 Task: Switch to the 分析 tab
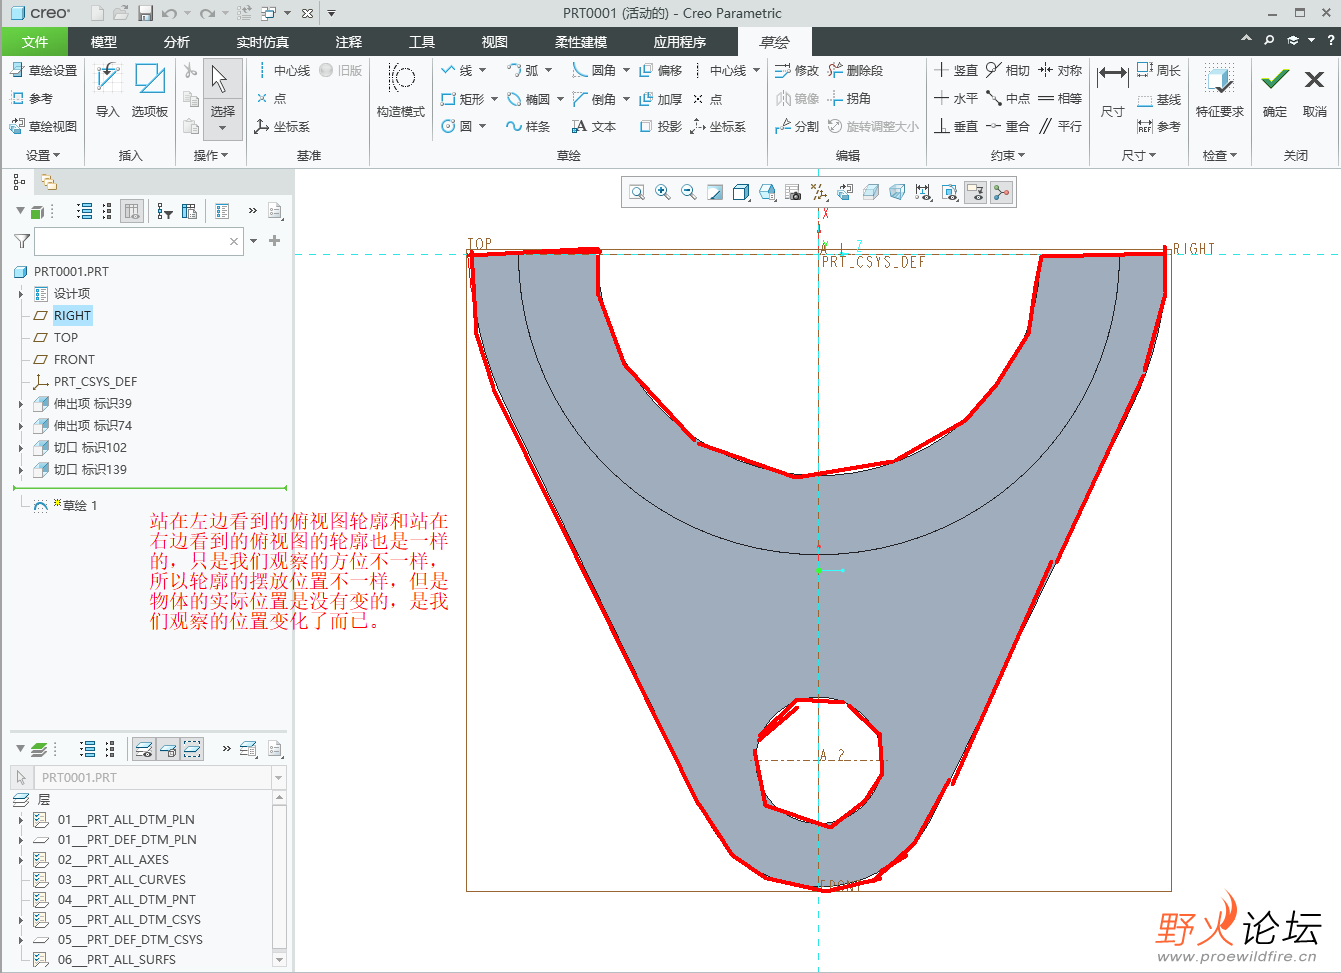pyautogui.click(x=177, y=42)
